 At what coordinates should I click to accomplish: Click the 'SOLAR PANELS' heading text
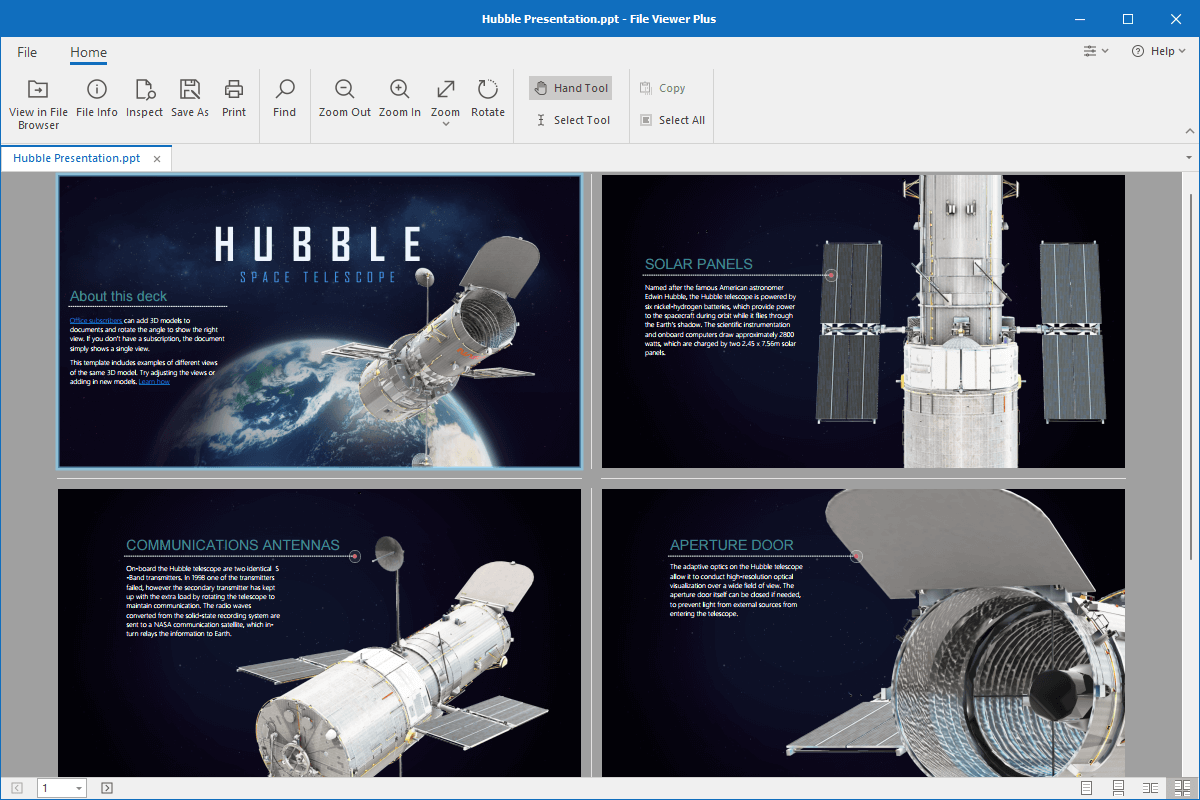[699, 264]
